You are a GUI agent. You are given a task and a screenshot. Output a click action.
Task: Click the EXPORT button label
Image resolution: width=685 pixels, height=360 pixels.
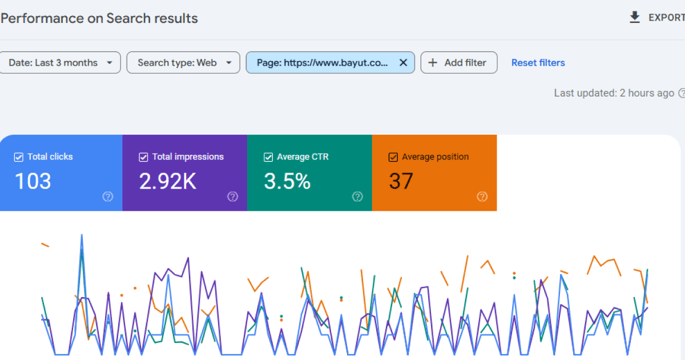[x=666, y=18]
